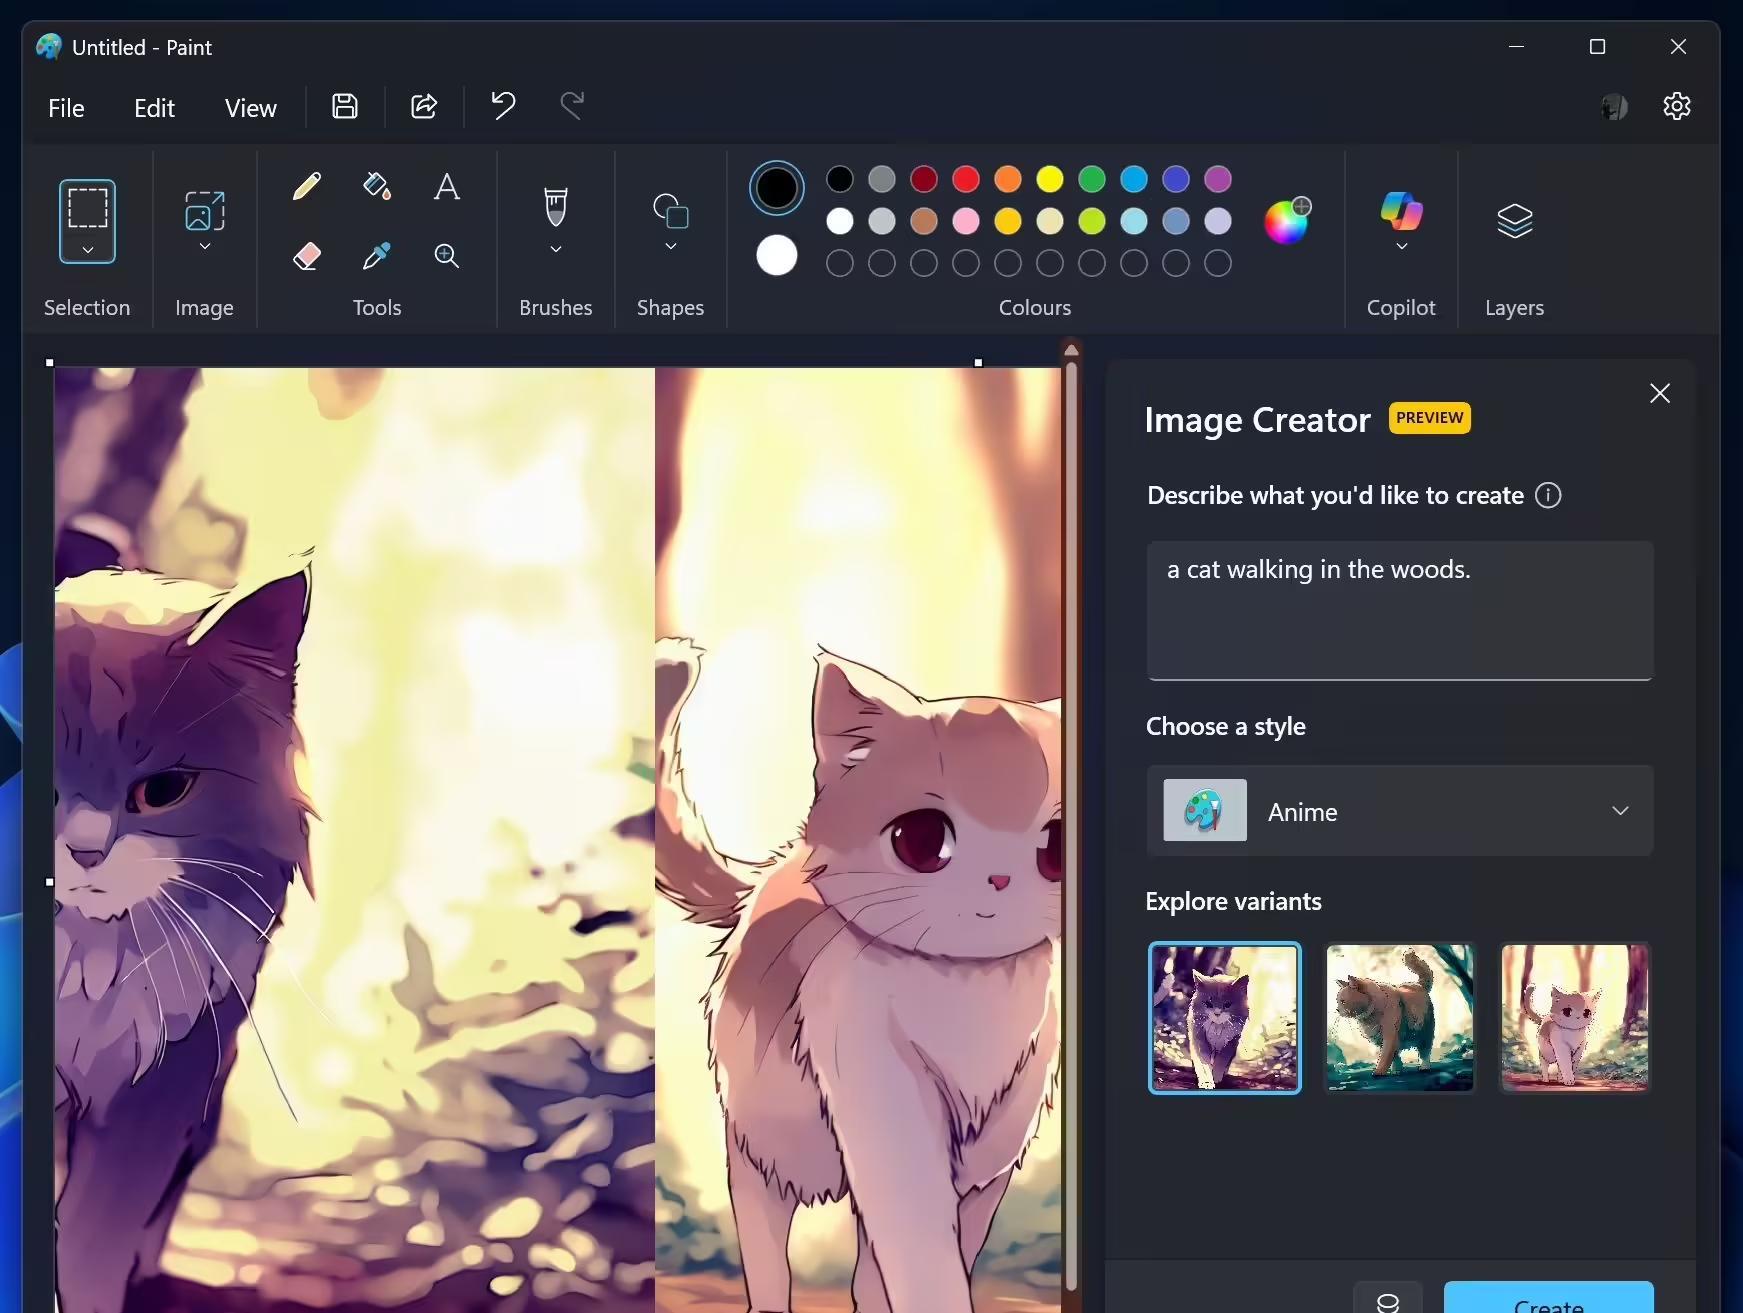This screenshot has height=1313, width=1743.
Task: Open the File menu
Action: (66, 107)
